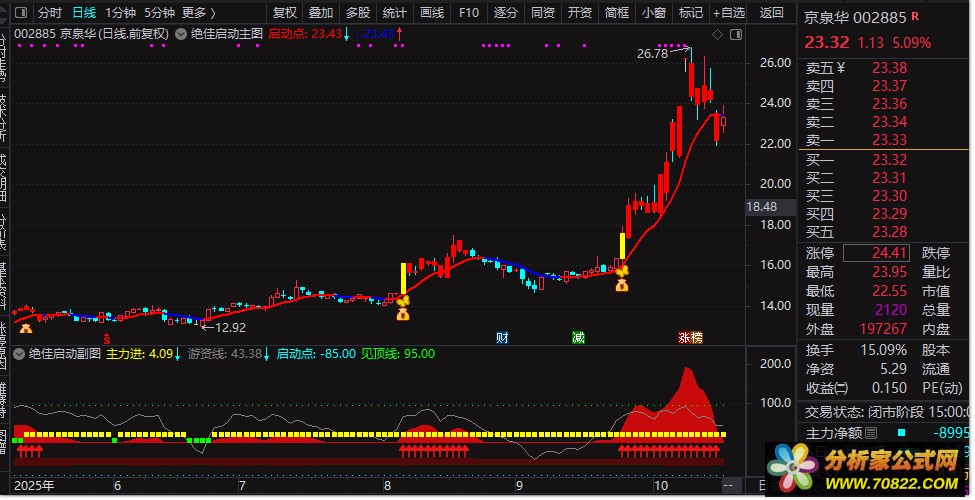Click the red R mark beside 002885

(x=915, y=16)
